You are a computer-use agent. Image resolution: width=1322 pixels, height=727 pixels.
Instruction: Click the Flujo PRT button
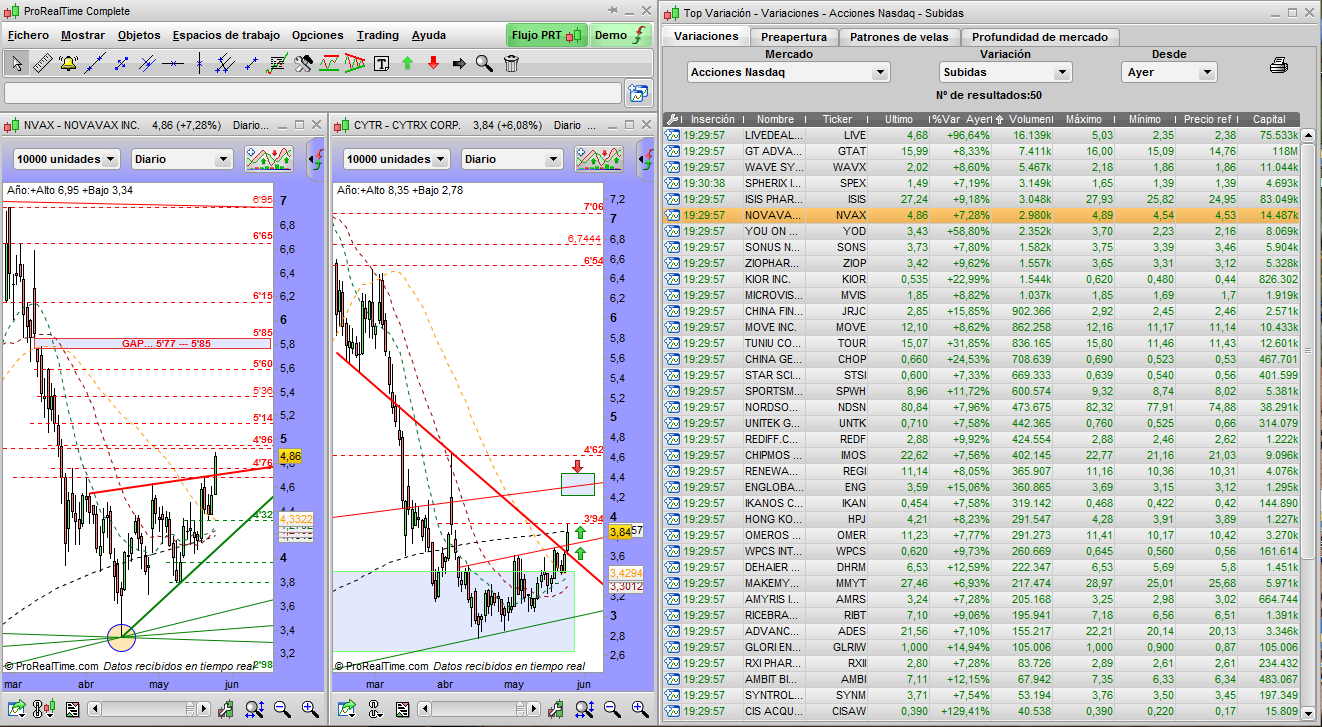[545, 35]
